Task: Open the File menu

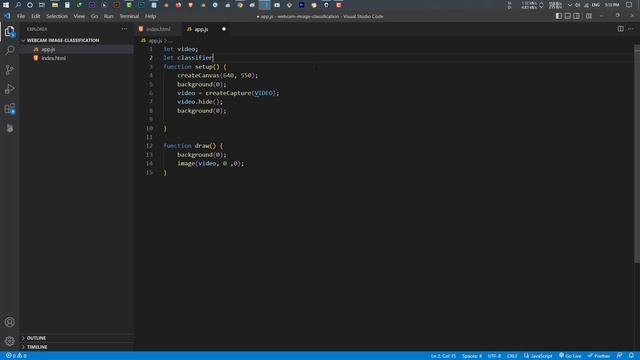Action: click(21, 16)
